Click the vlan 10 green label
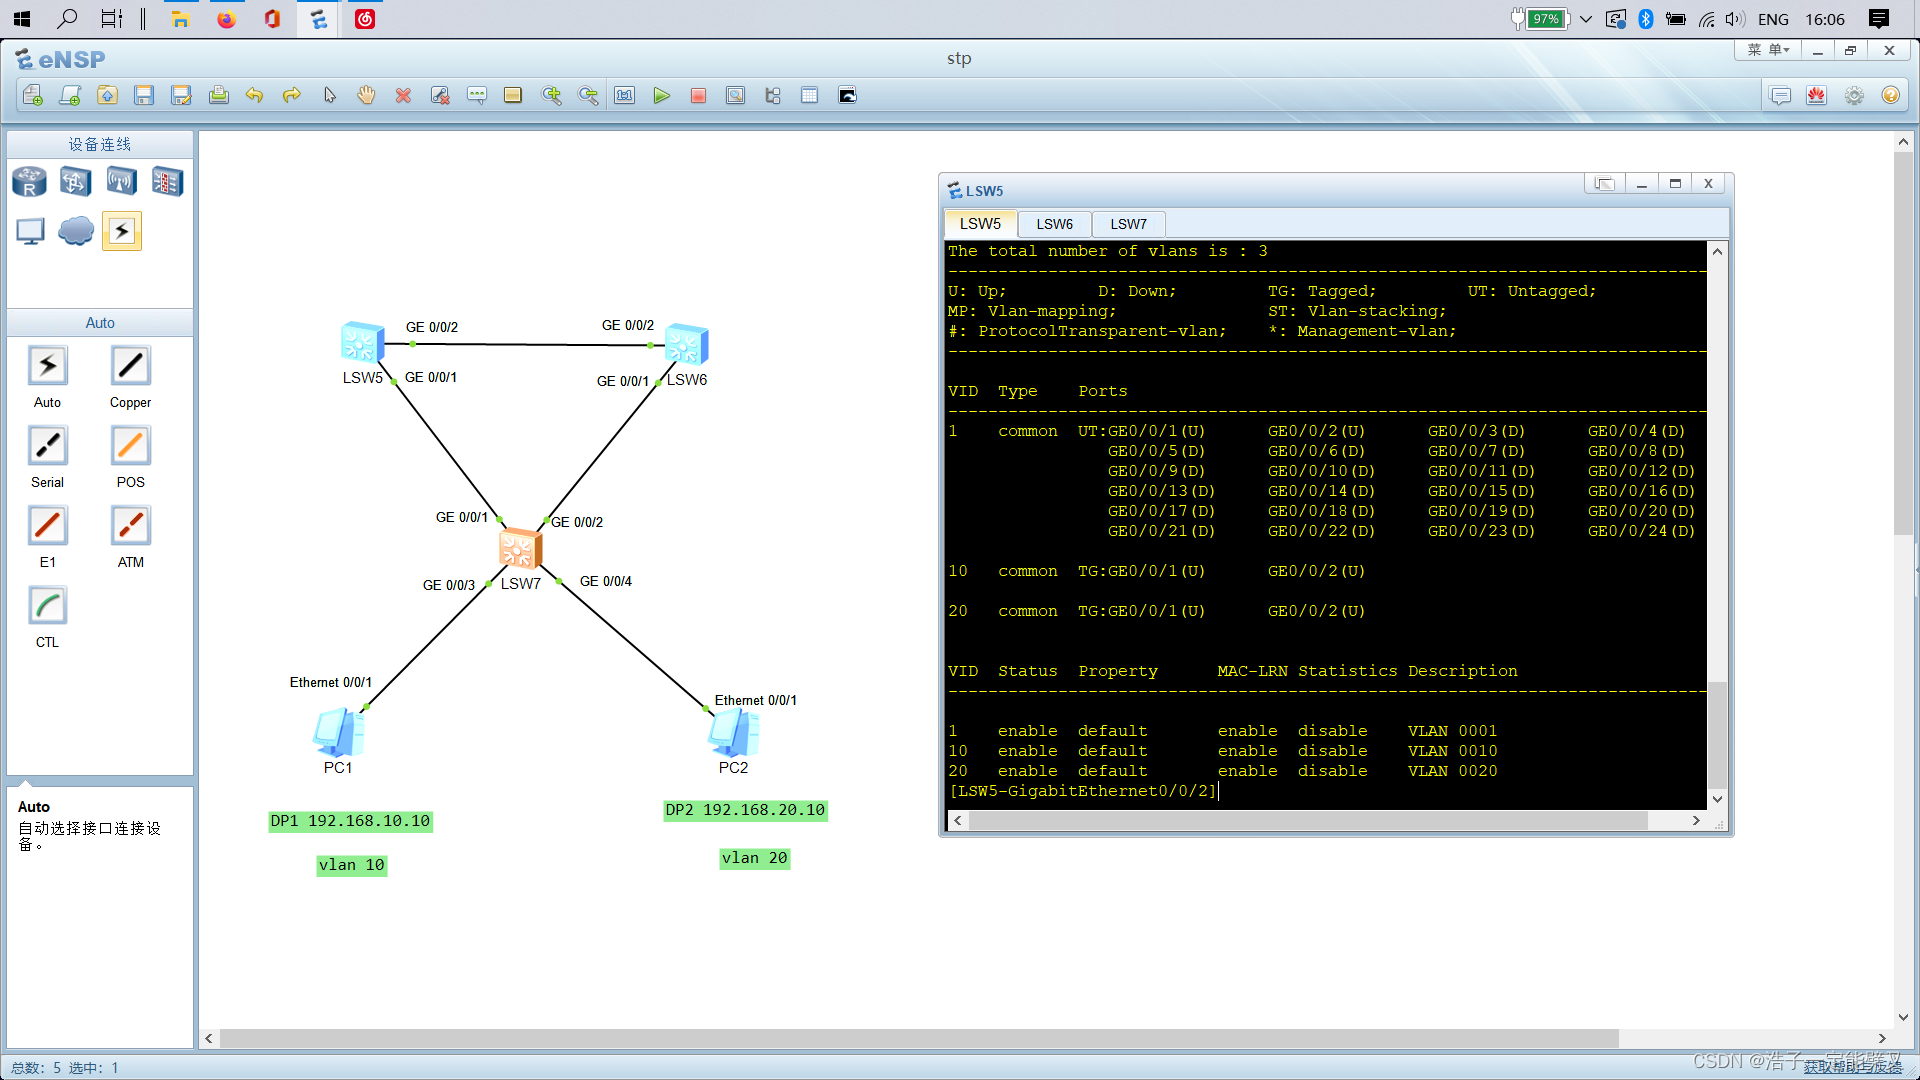This screenshot has height=1080, width=1920. 351,865
